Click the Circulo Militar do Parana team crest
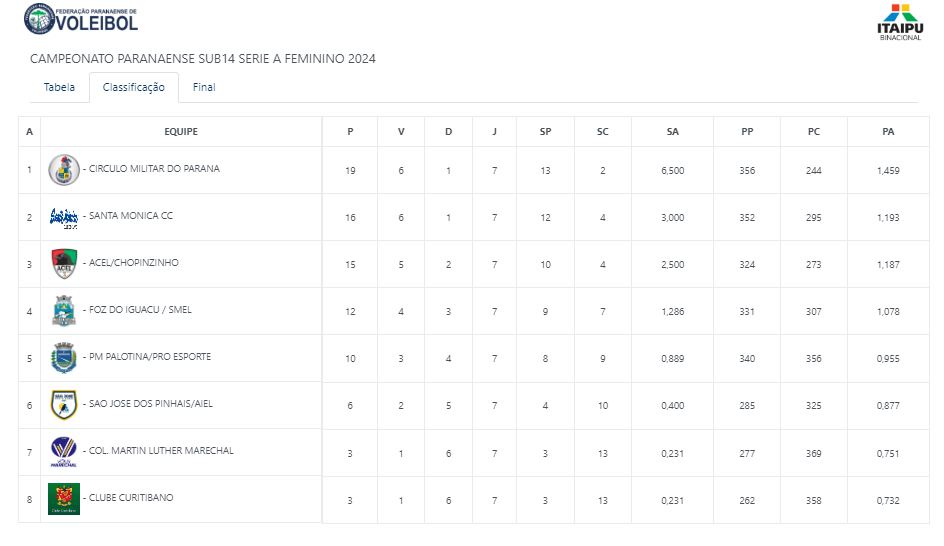The image size is (944, 546). (x=64, y=170)
